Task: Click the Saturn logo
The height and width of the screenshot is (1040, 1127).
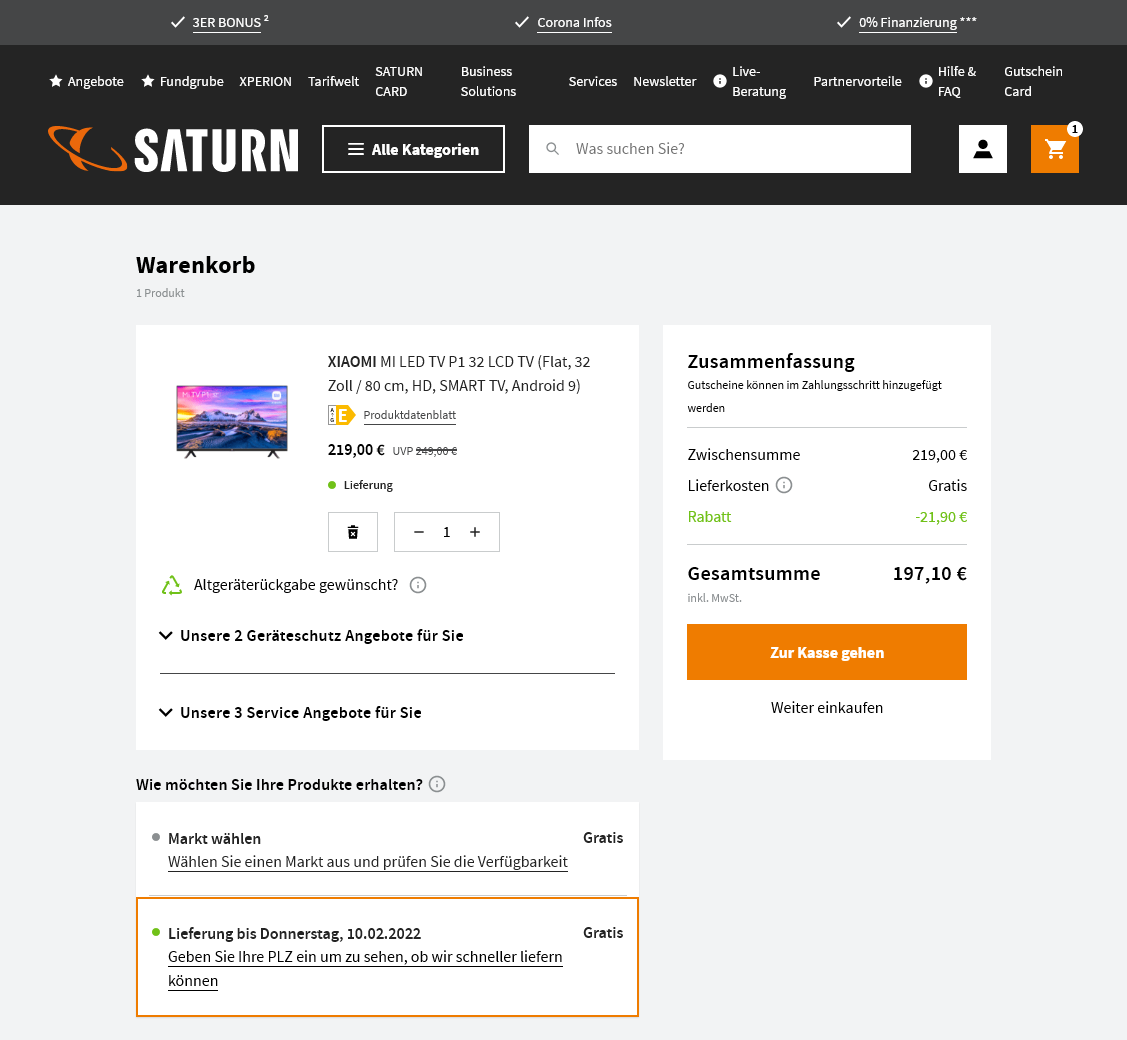Action: 173,149
